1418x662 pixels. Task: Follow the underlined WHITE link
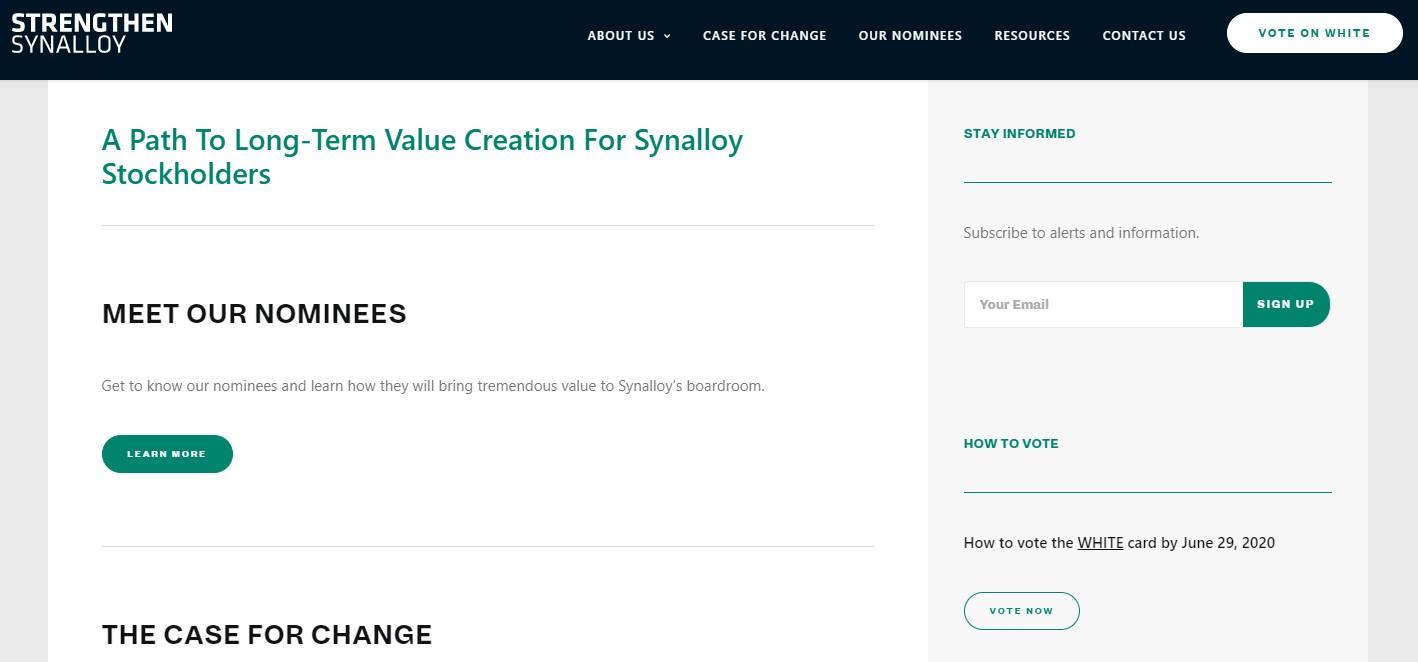pos(1100,543)
